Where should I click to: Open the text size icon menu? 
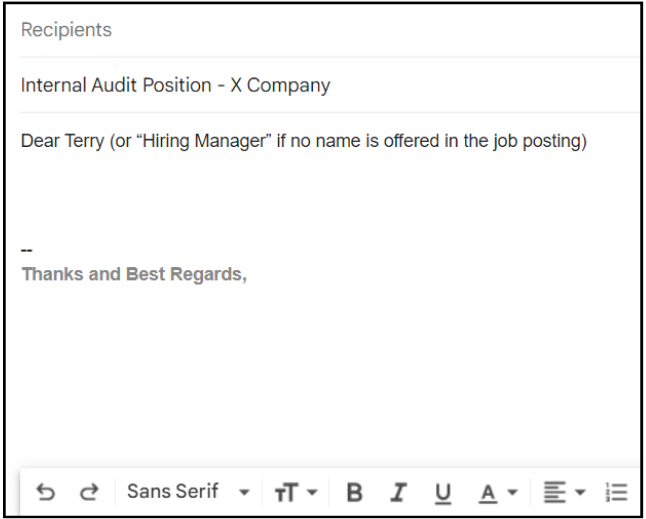[x=286, y=492]
